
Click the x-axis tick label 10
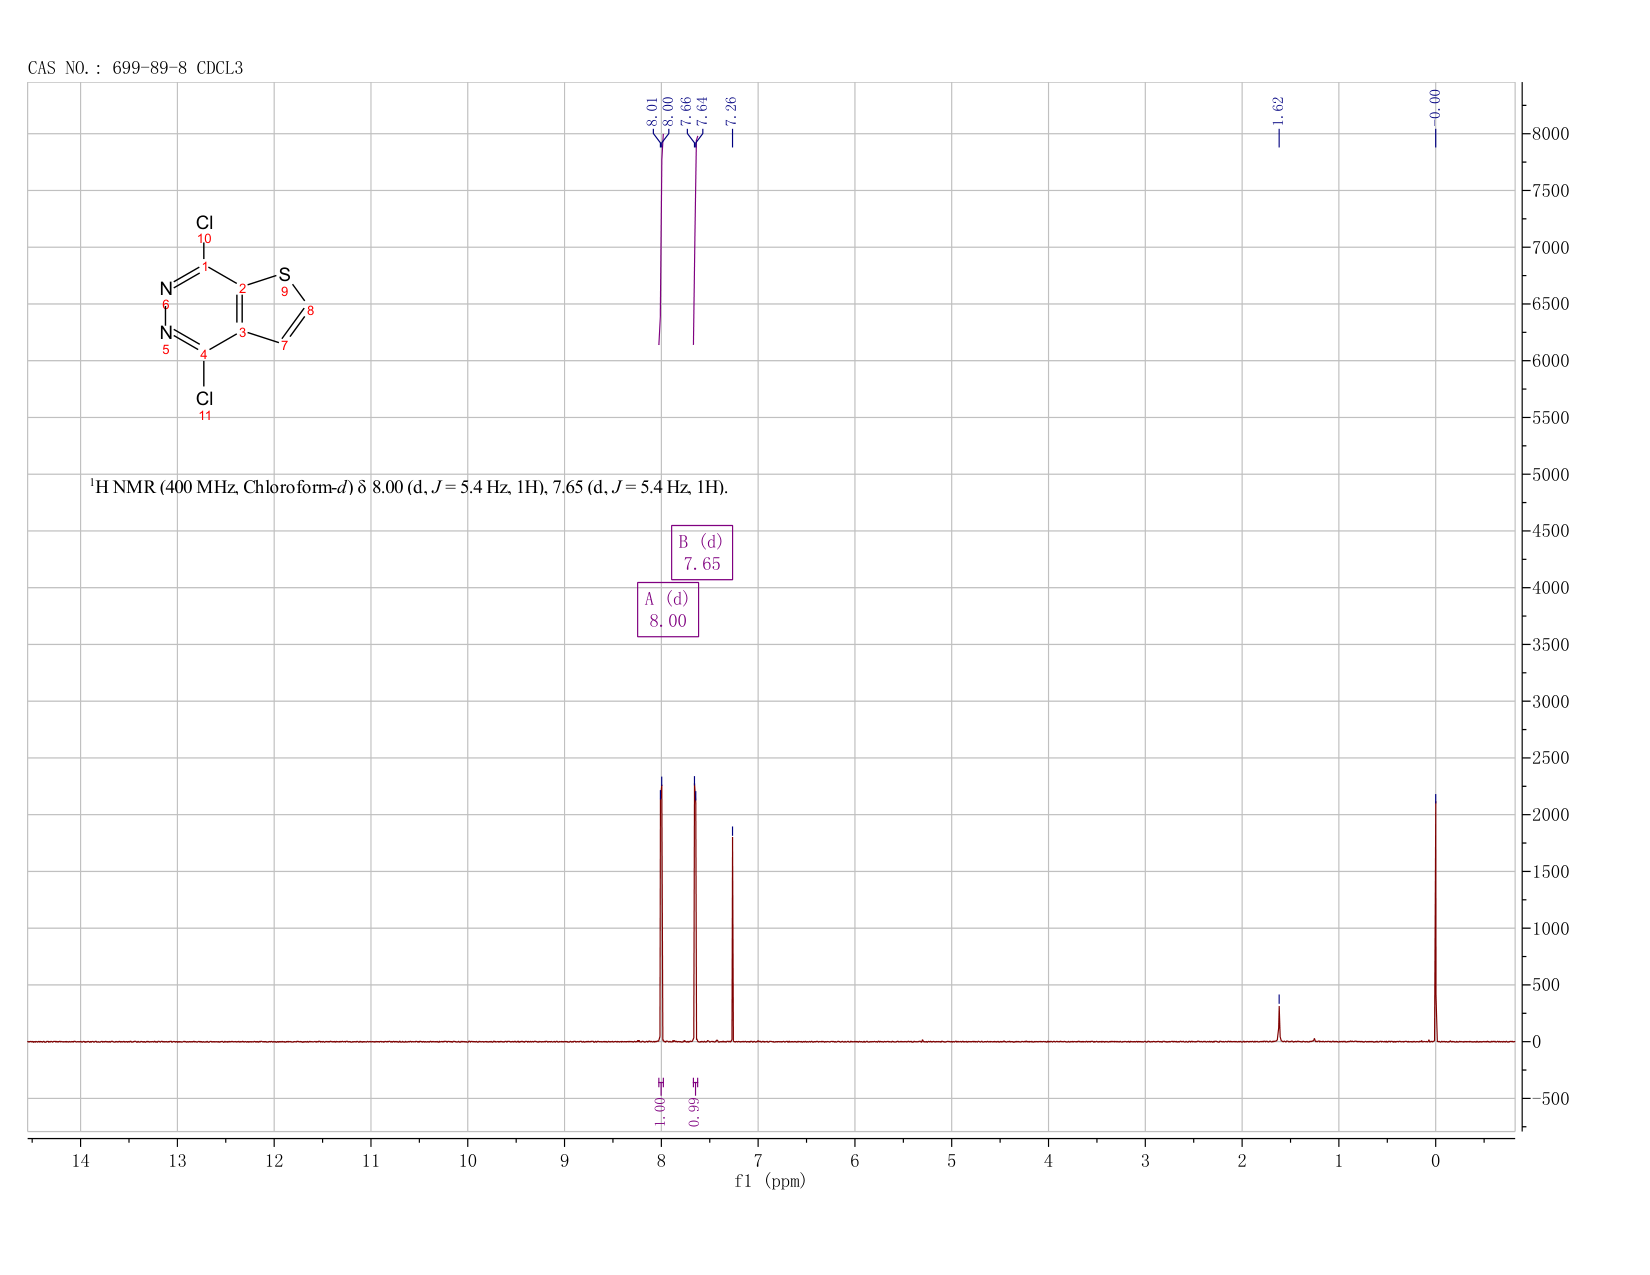click(467, 1161)
